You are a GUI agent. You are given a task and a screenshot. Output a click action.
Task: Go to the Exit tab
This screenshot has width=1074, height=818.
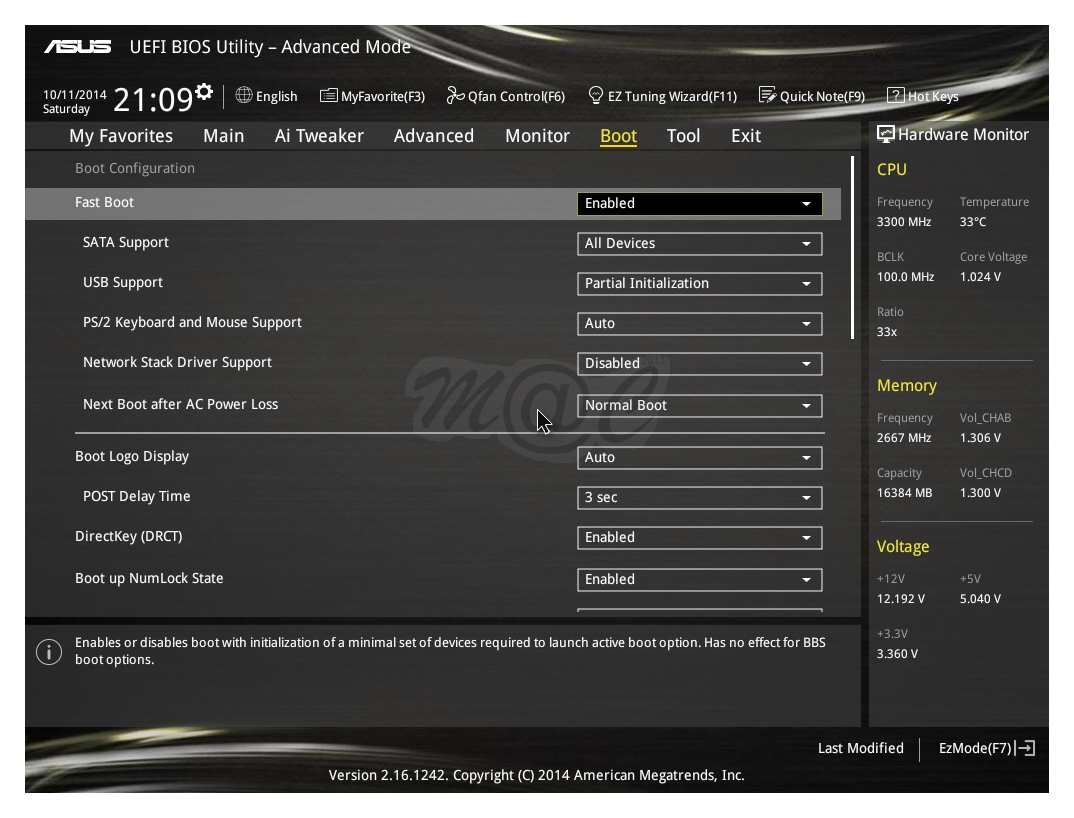click(x=746, y=136)
